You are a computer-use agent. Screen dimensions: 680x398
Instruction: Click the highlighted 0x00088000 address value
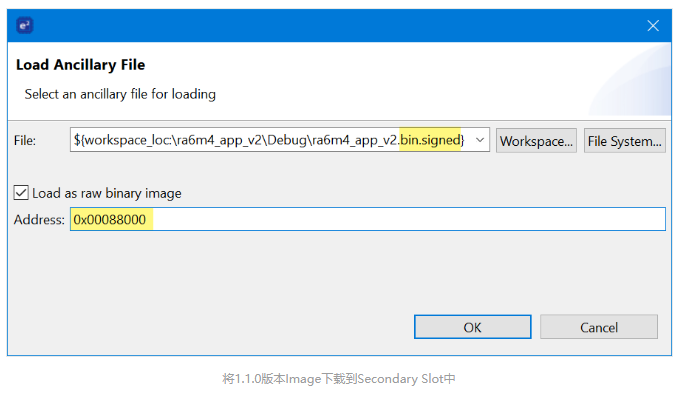click(110, 219)
